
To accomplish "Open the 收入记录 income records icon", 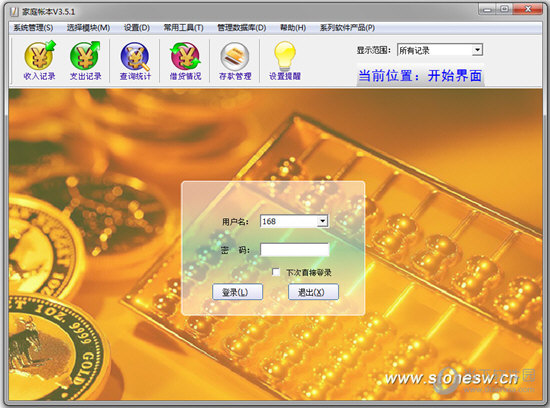I will click(39, 60).
